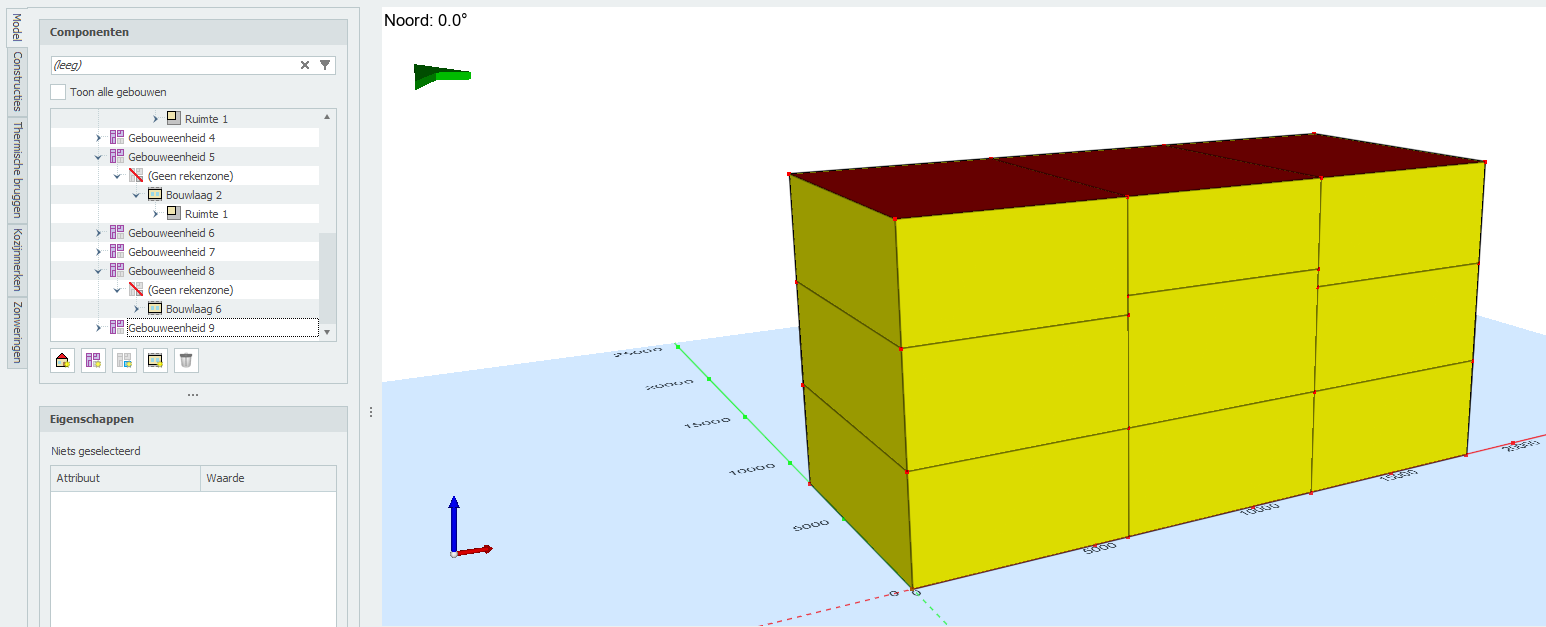
Task: Click the add building unit icon button
Action: (x=94, y=361)
